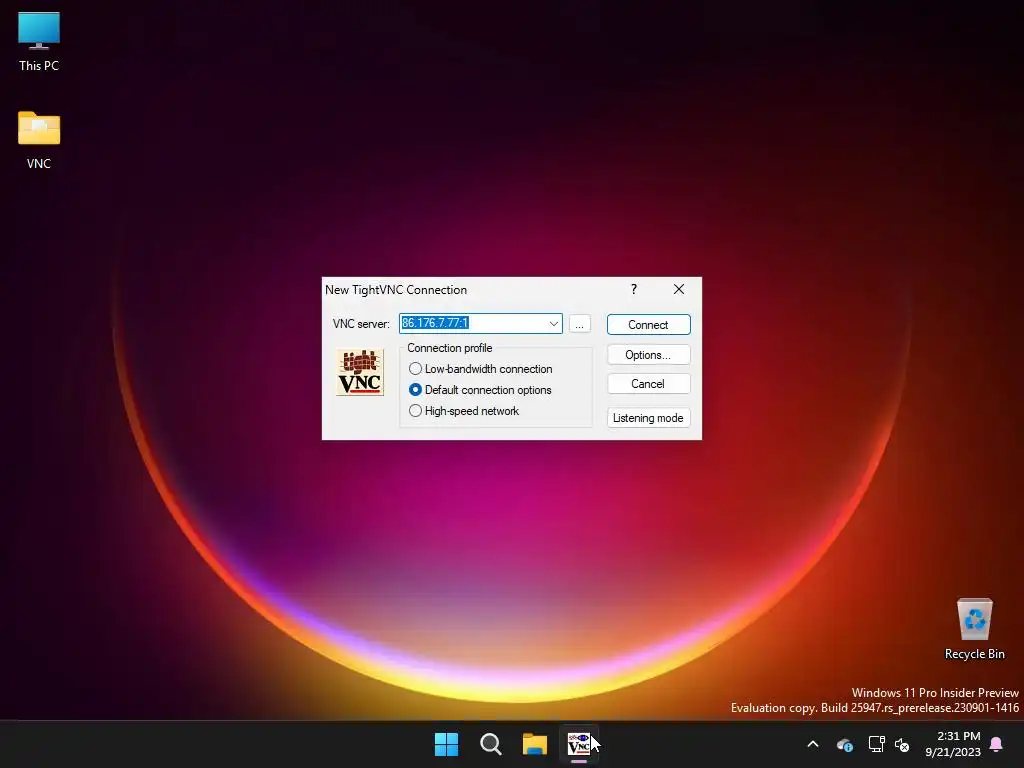1024x768 pixels.
Task: Click the dialog help question mark
Action: pyautogui.click(x=633, y=289)
